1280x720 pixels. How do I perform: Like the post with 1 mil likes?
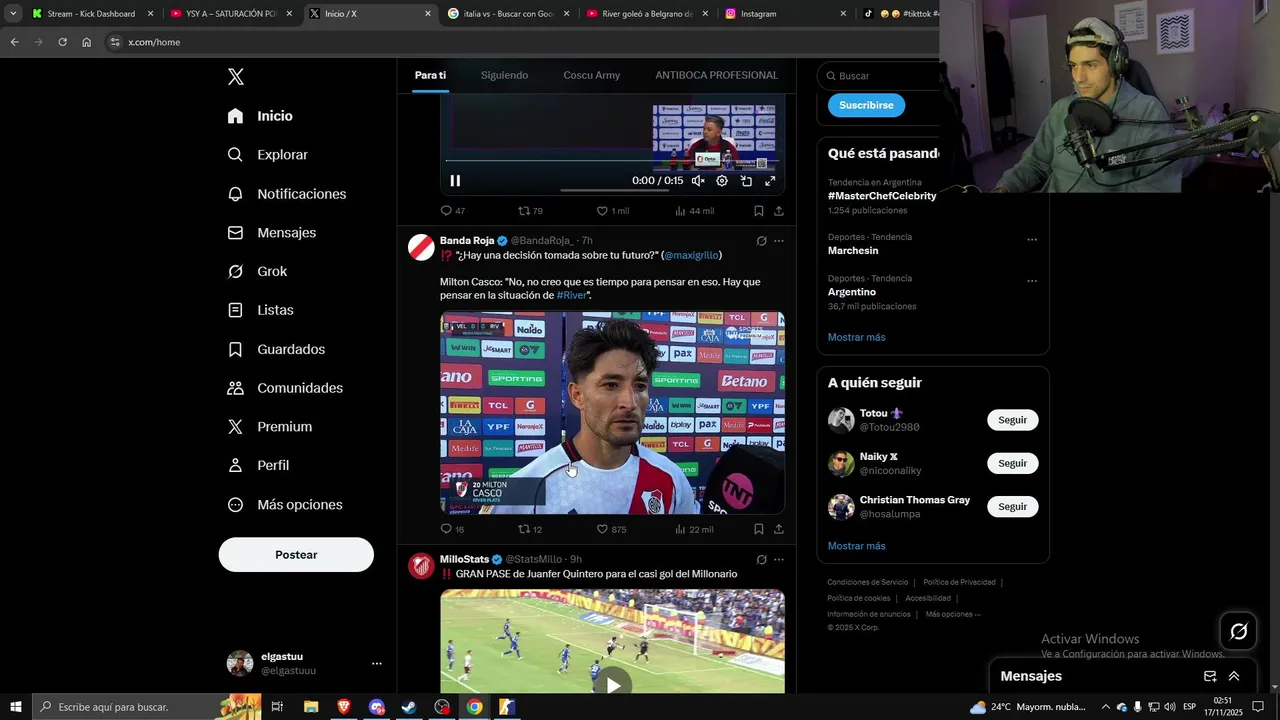point(613,211)
